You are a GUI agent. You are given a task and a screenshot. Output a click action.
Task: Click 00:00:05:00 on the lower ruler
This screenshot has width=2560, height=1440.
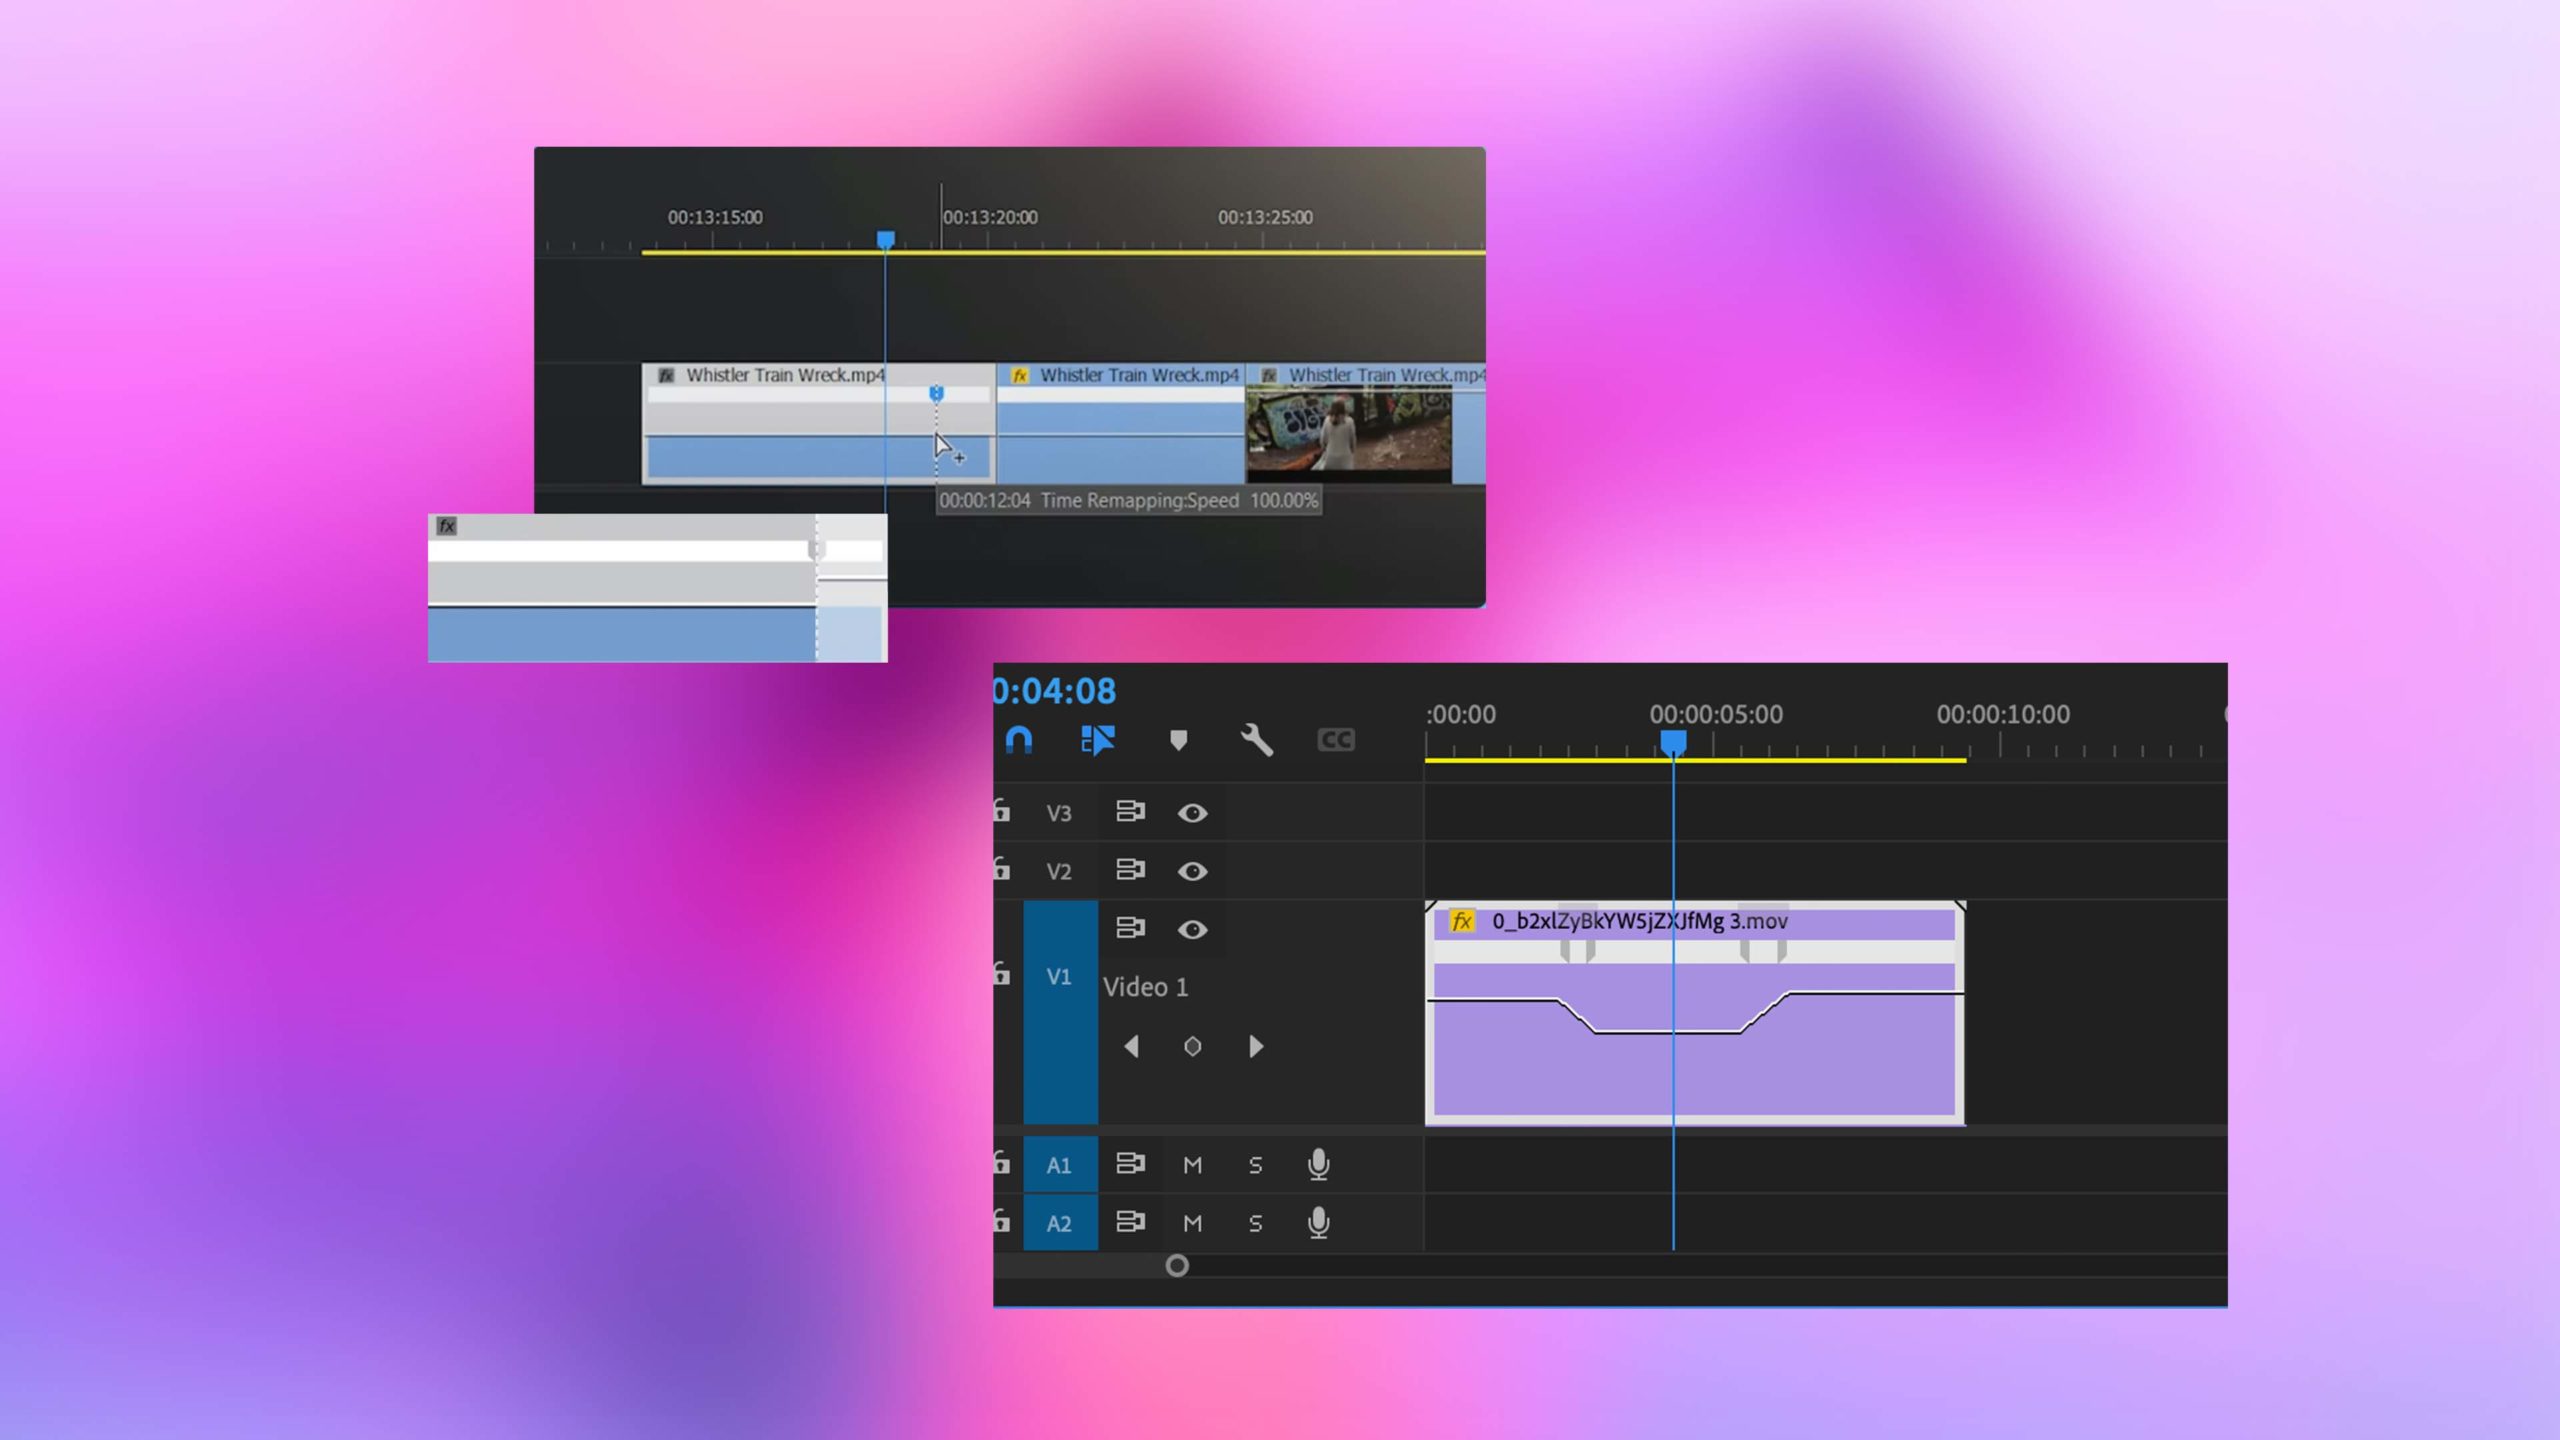(x=1716, y=714)
